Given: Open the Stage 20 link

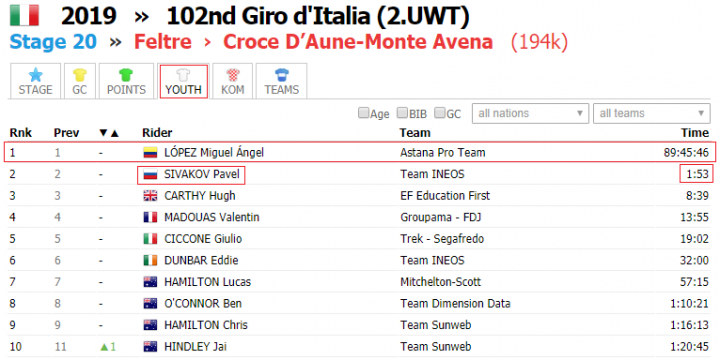Looking at the screenshot, I should [53, 42].
